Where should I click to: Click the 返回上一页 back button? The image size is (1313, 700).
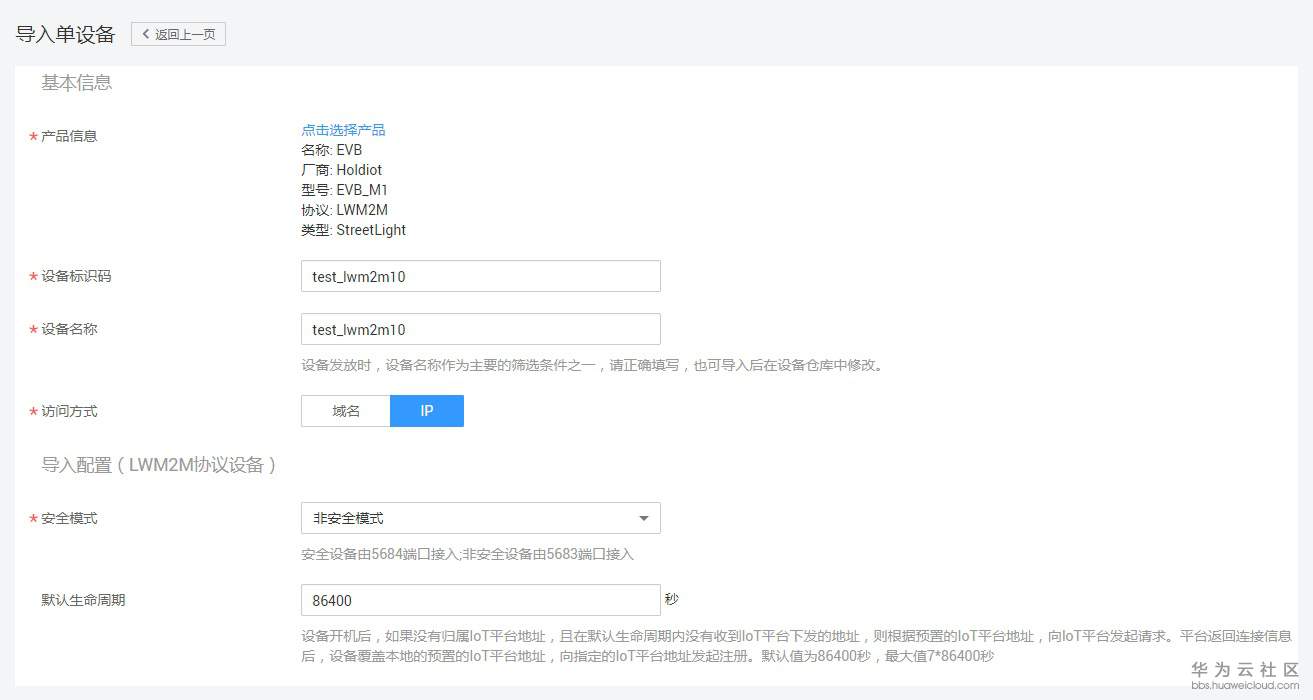[178, 34]
